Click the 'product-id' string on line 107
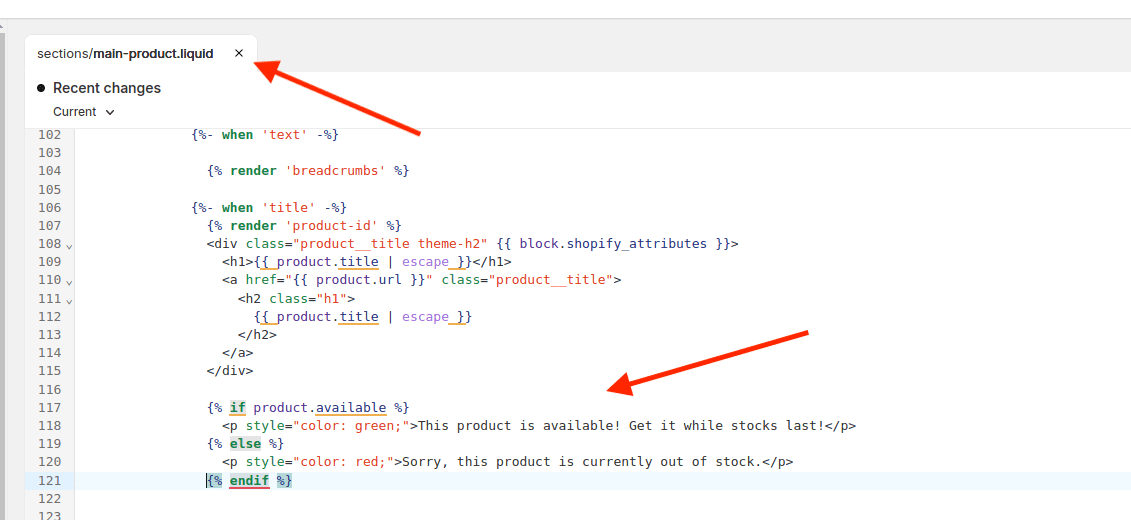 (335, 226)
